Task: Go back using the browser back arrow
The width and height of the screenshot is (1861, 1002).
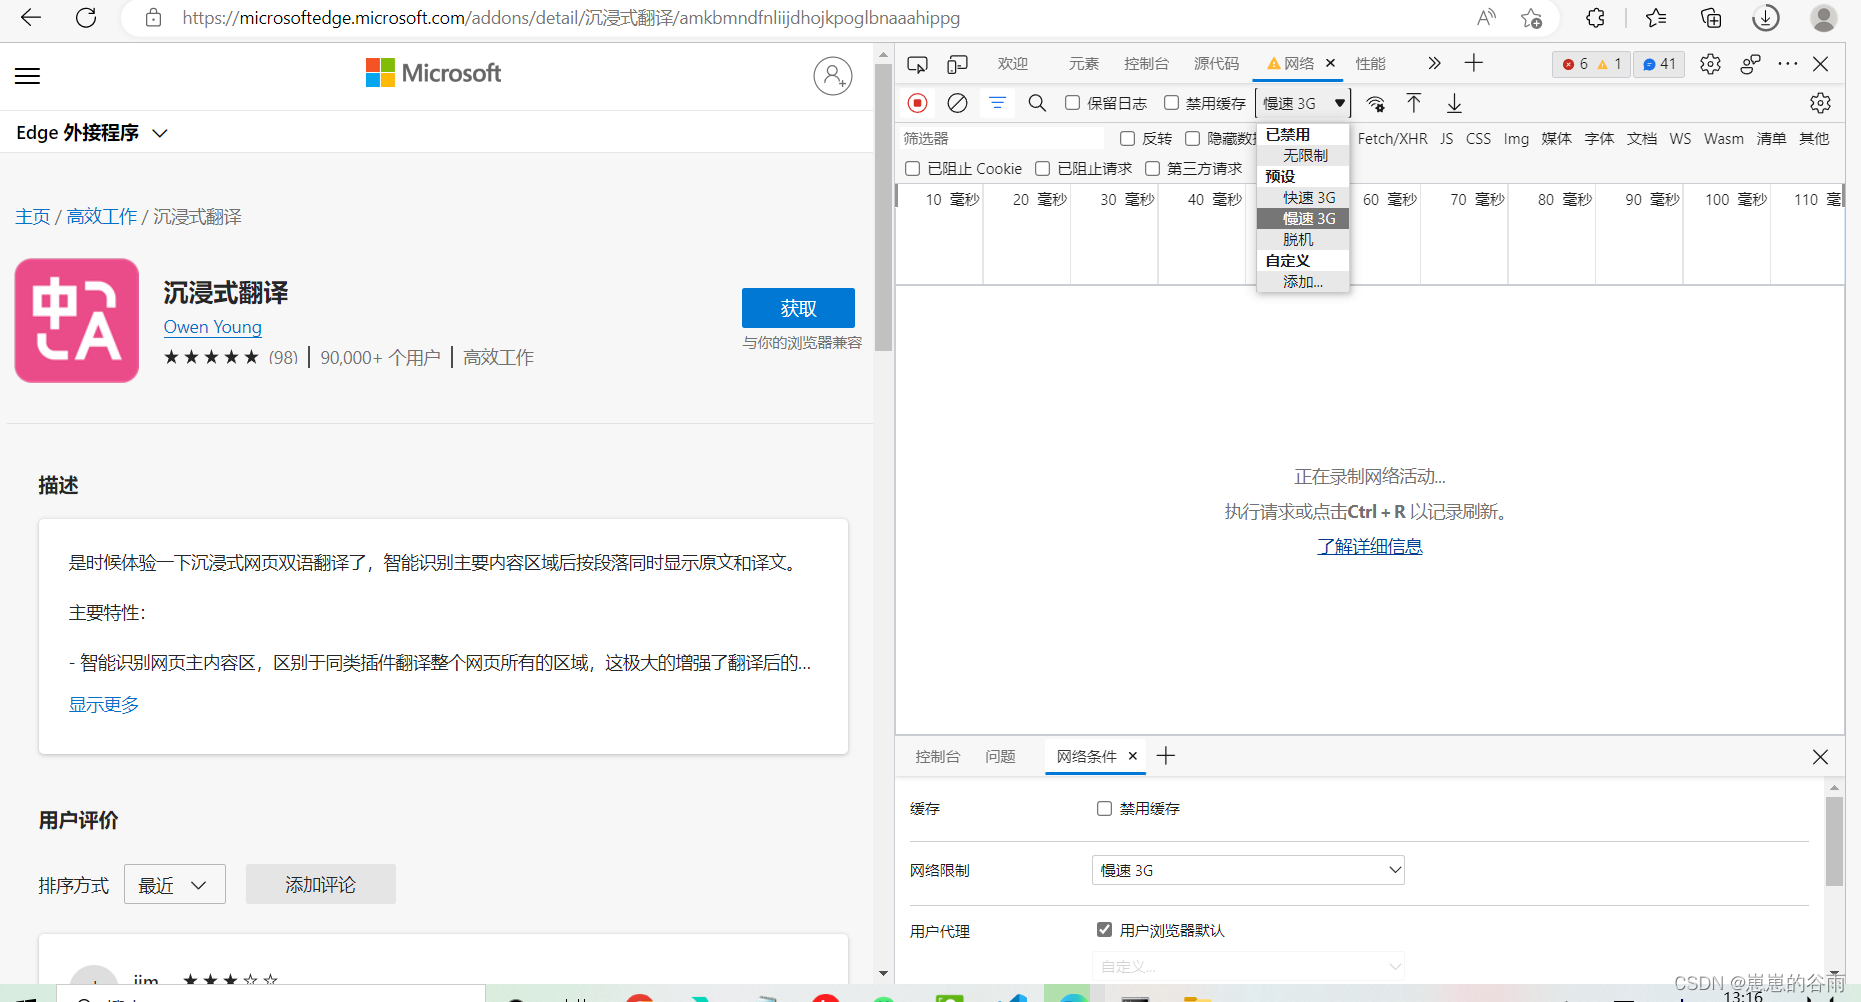Action: 31,17
